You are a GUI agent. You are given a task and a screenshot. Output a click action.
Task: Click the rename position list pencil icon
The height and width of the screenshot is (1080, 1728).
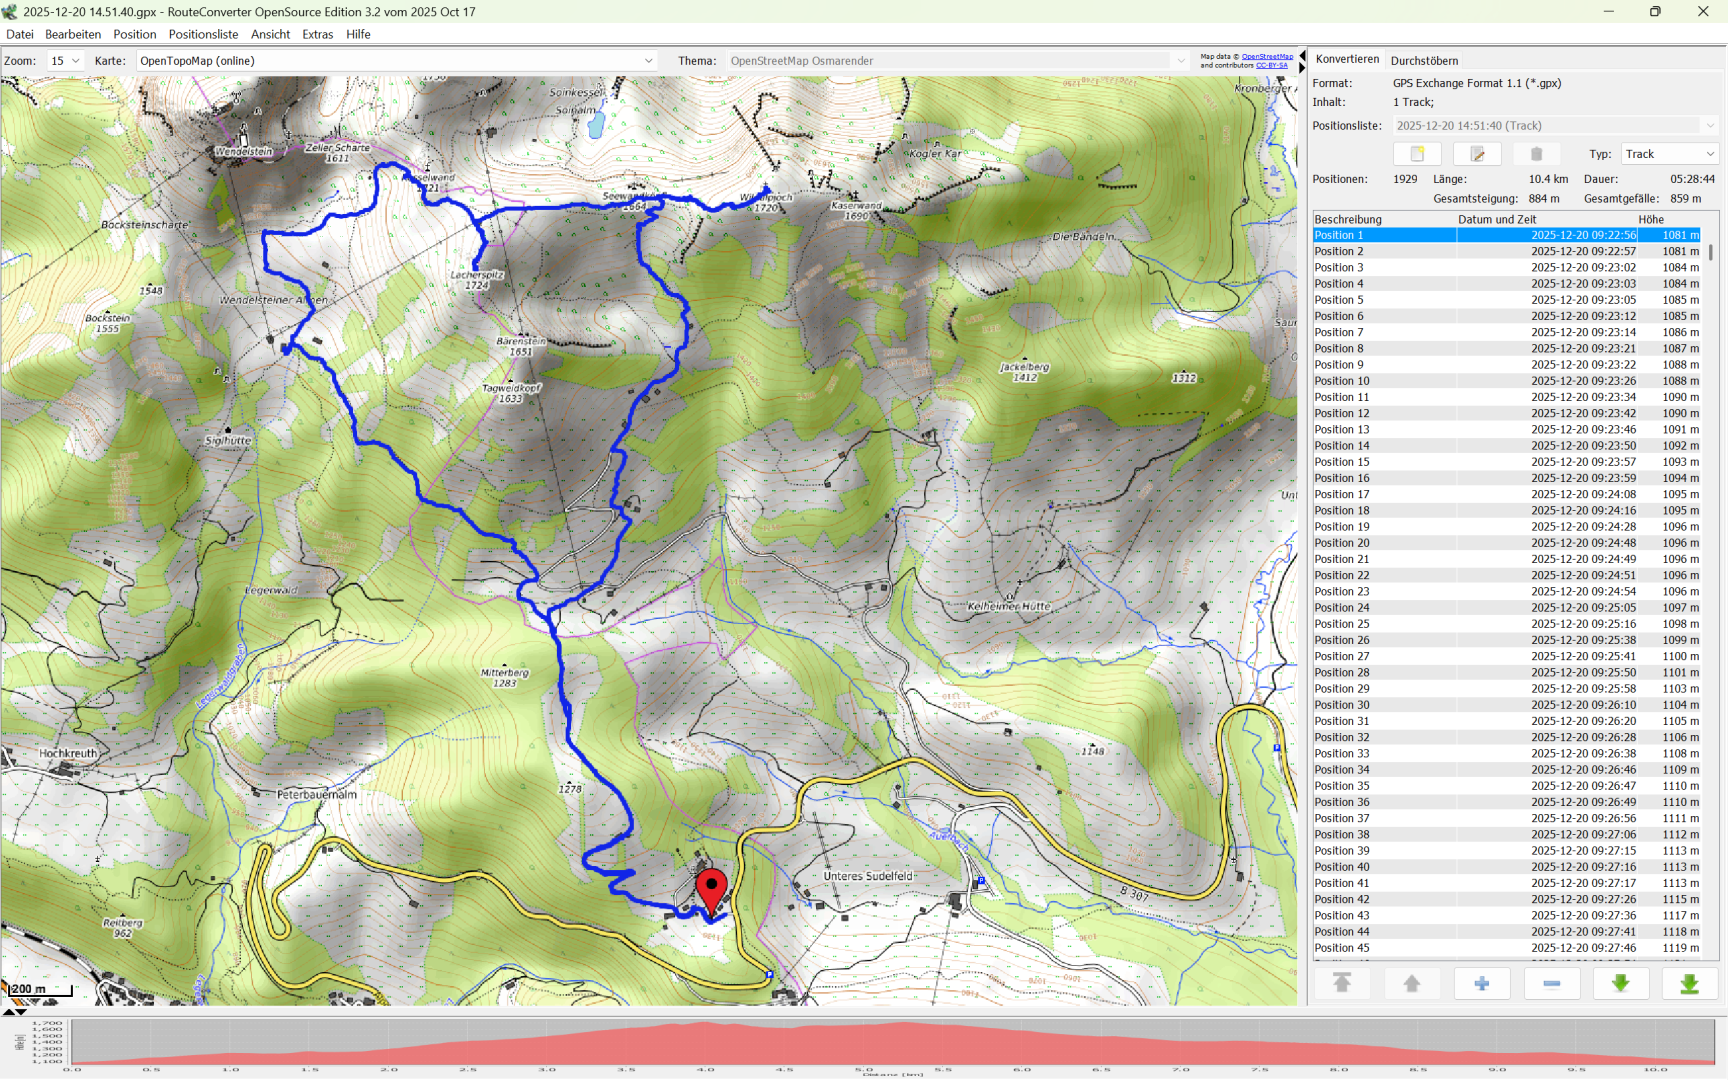pyautogui.click(x=1477, y=154)
